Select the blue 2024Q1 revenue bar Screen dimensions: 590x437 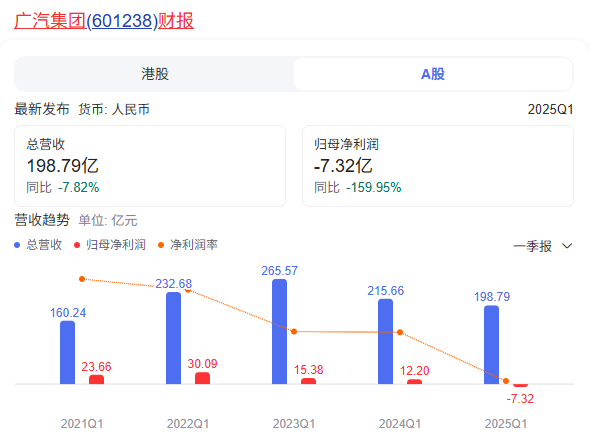(x=386, y=341)
